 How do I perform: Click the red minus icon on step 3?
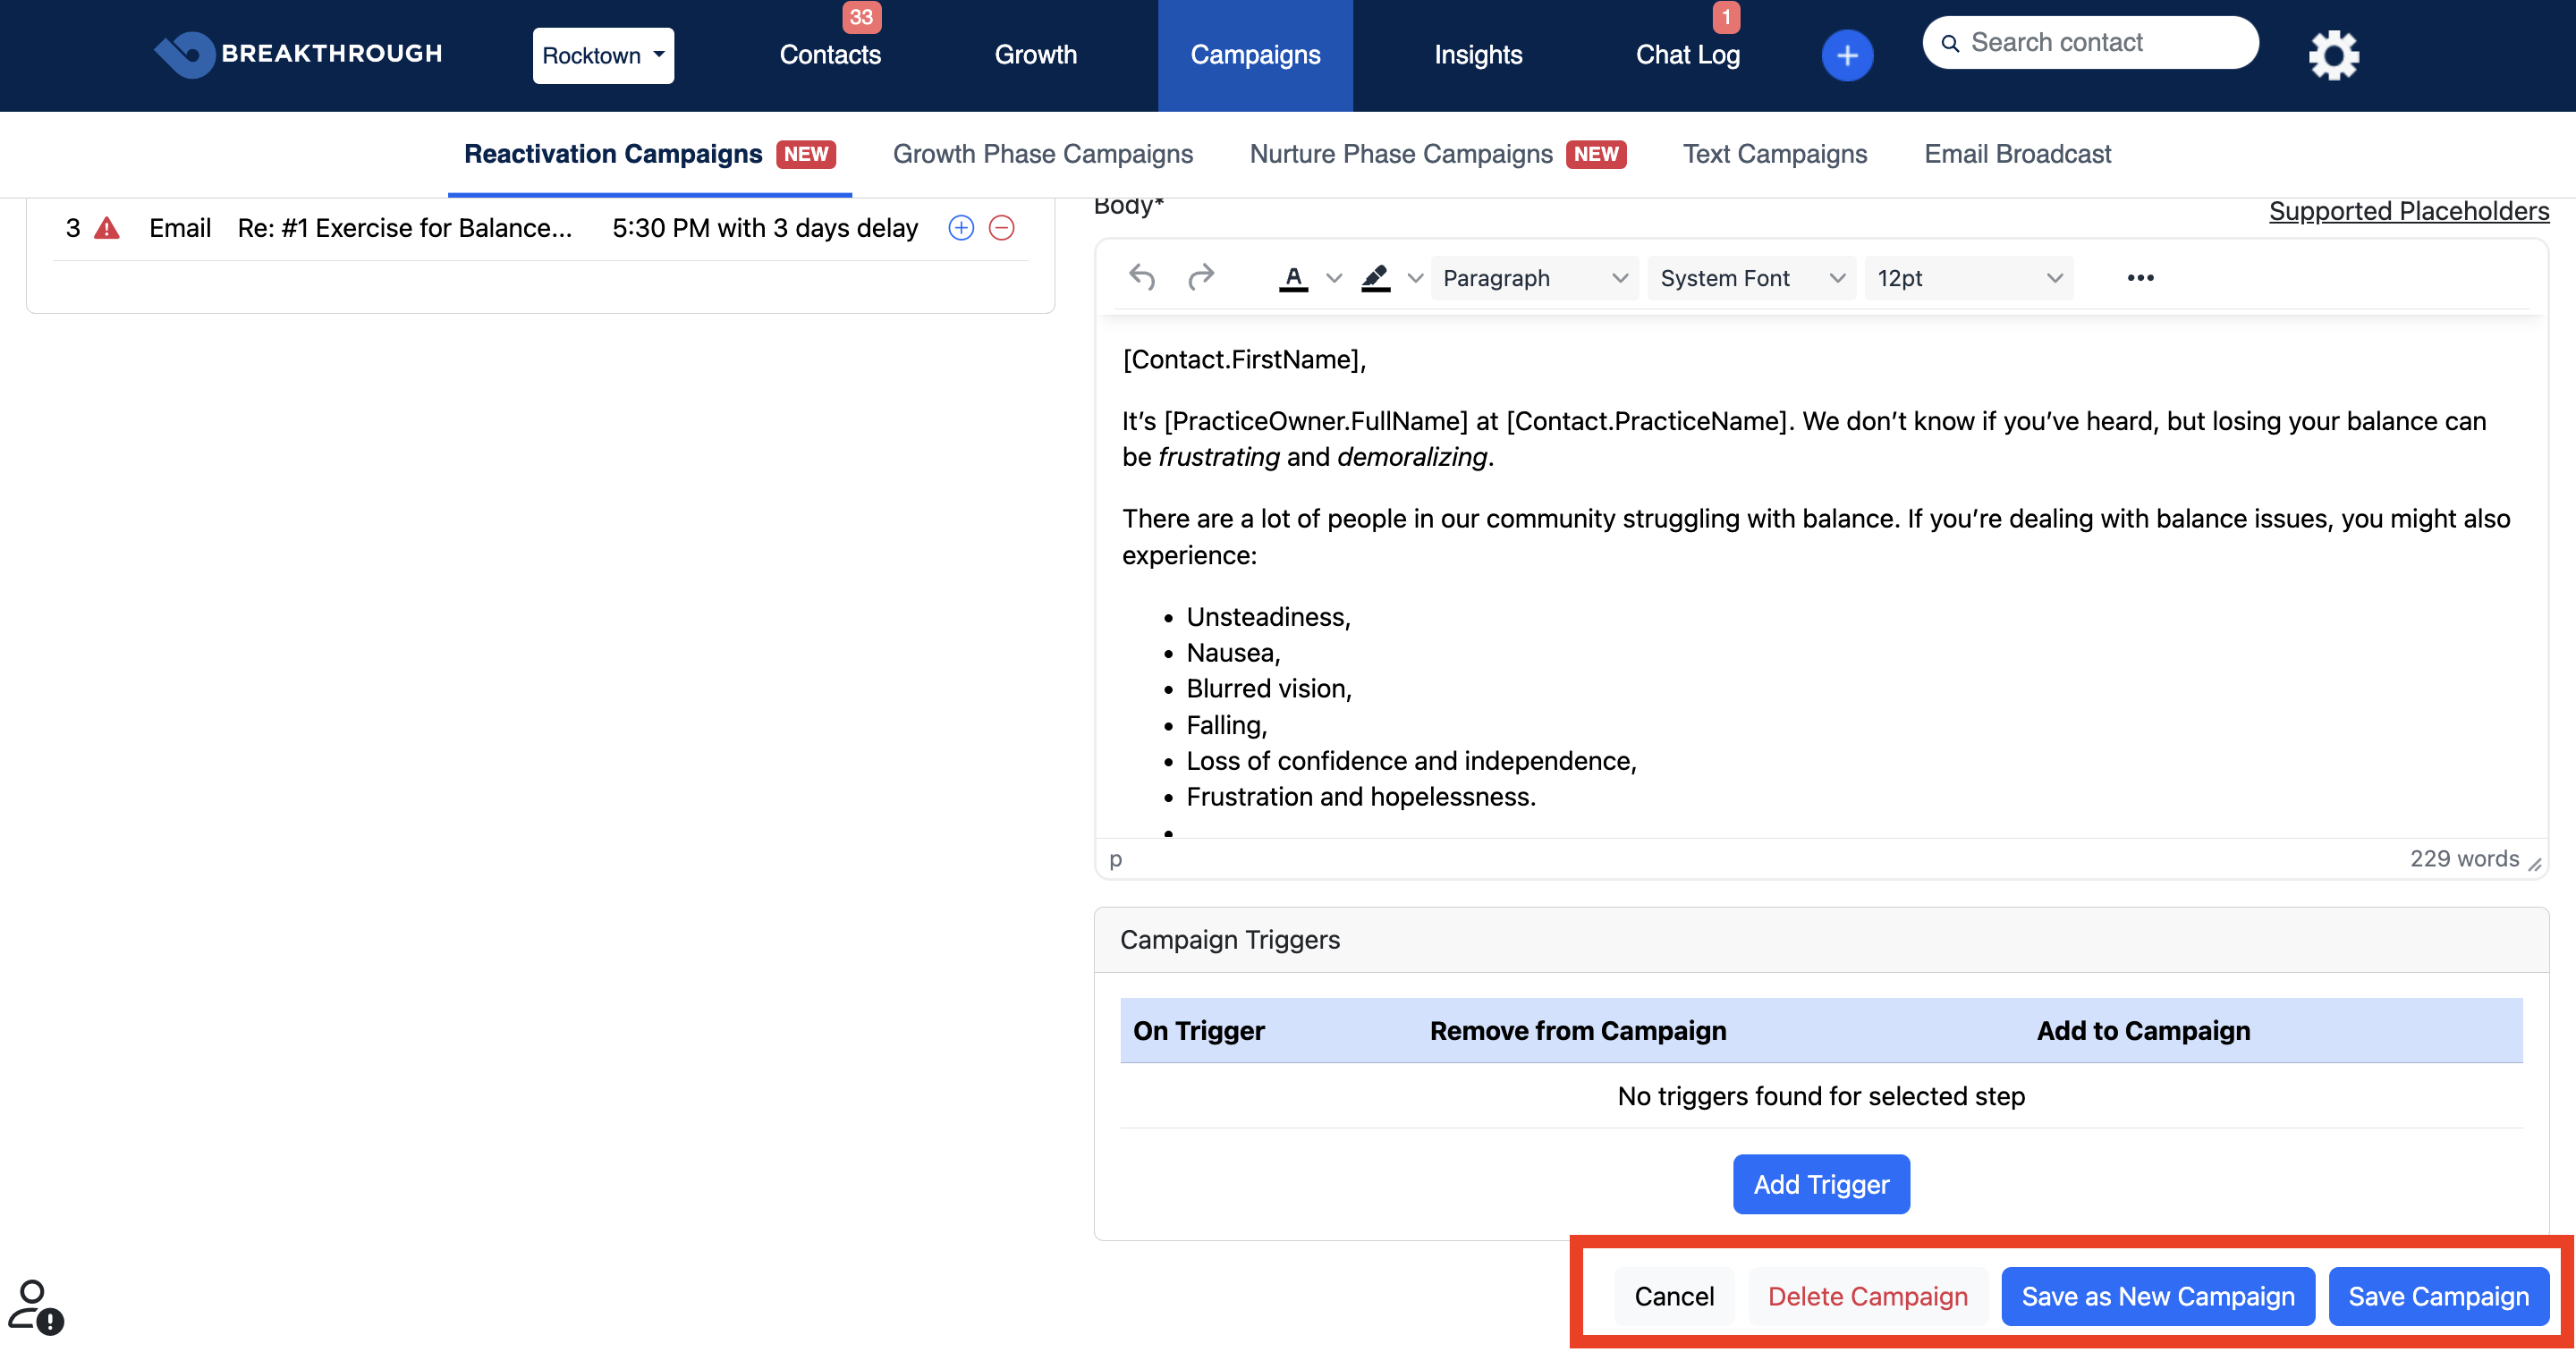point(1001,228)
